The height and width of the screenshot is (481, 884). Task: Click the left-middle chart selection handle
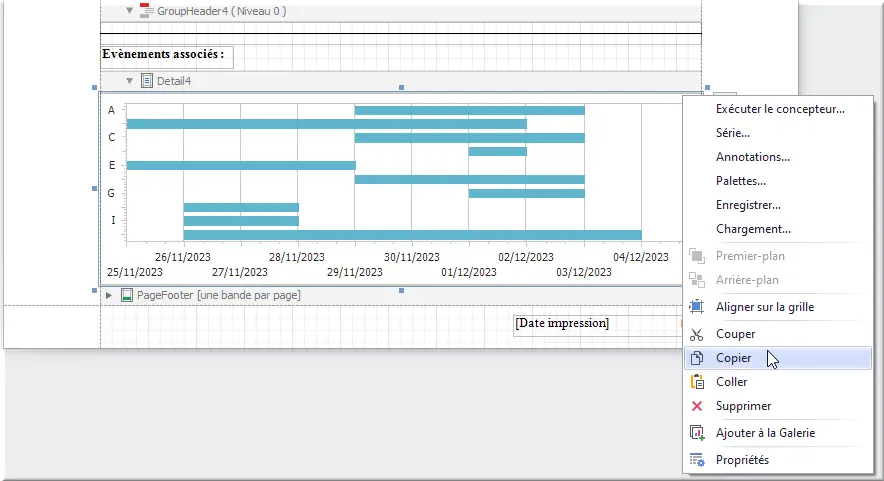pos(94,189)
